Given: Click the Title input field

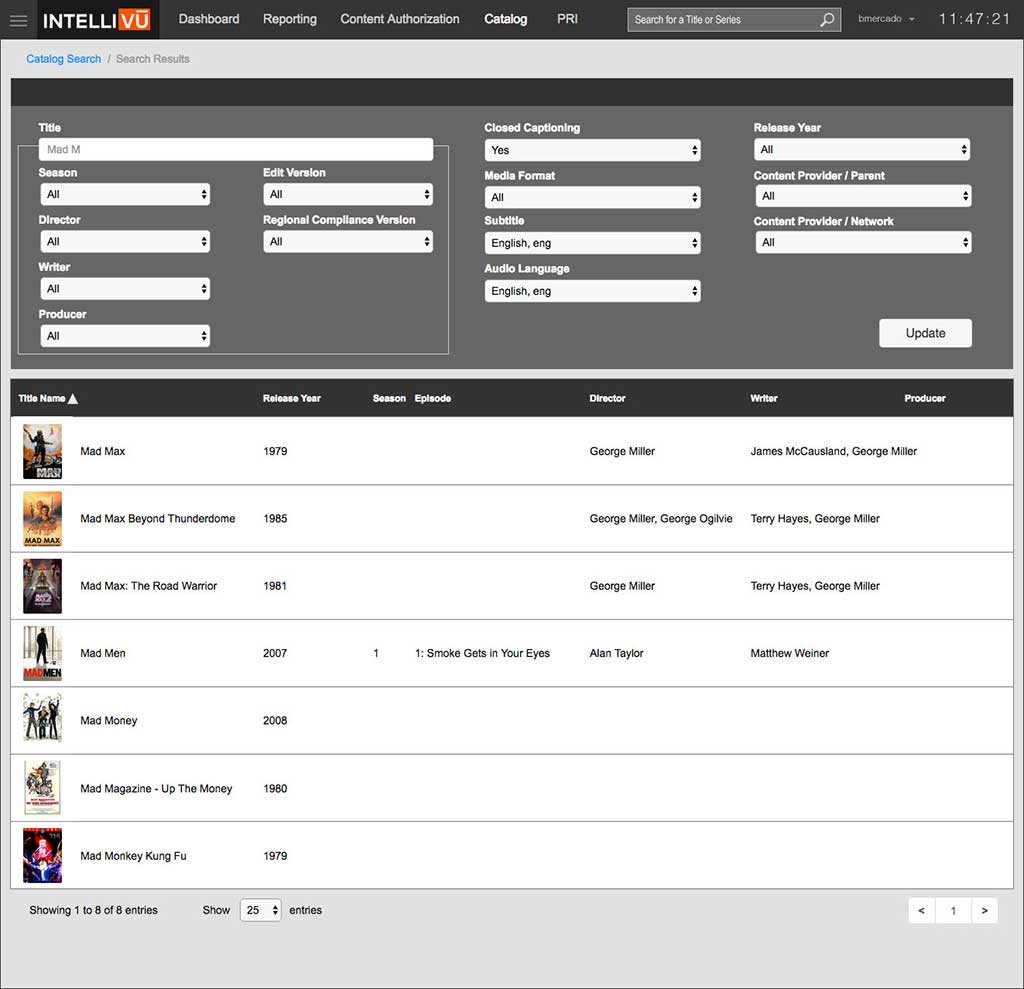Looking at the screenshot, I should [x=236, y=150].
